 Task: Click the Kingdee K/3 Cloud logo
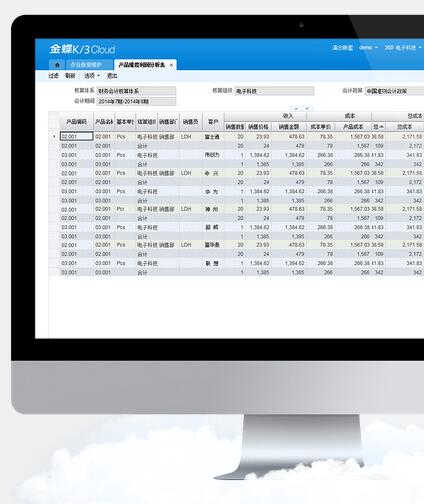(x=82, y=49)
